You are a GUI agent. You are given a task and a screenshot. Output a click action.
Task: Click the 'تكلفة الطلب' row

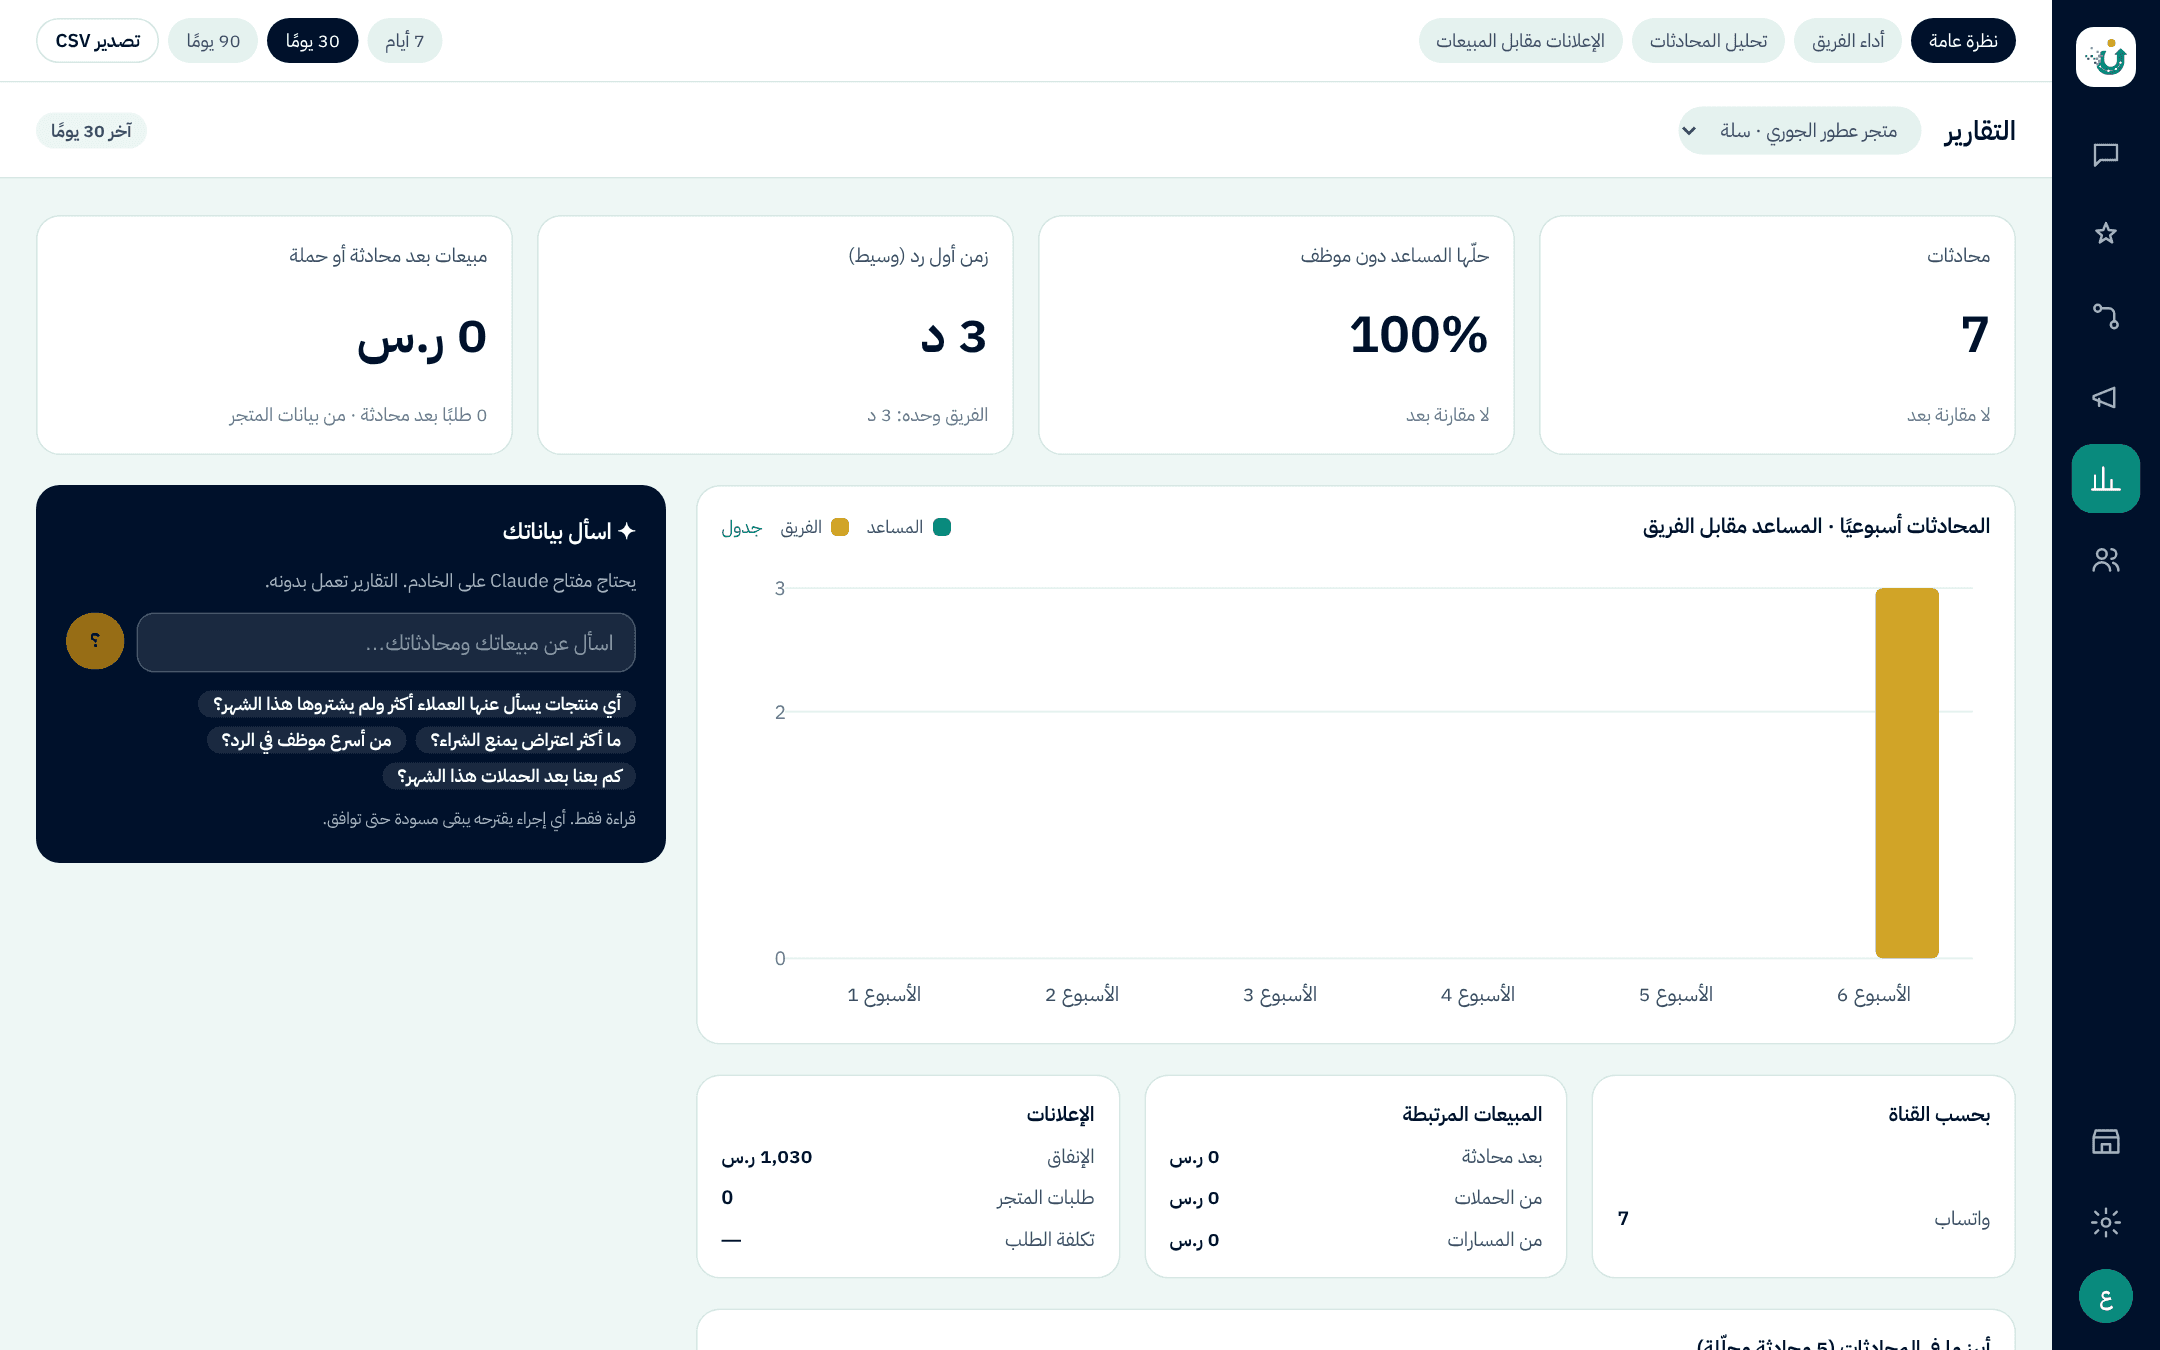pyautogui.click(x=908, y=1240)
